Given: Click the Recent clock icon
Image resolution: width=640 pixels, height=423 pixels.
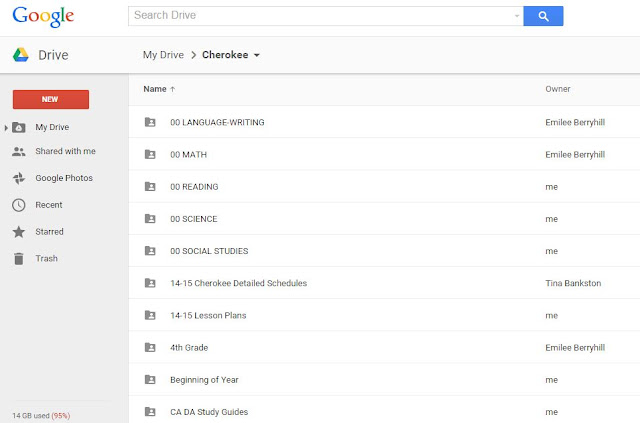Looking at the screenshot, I should point(18,205).
